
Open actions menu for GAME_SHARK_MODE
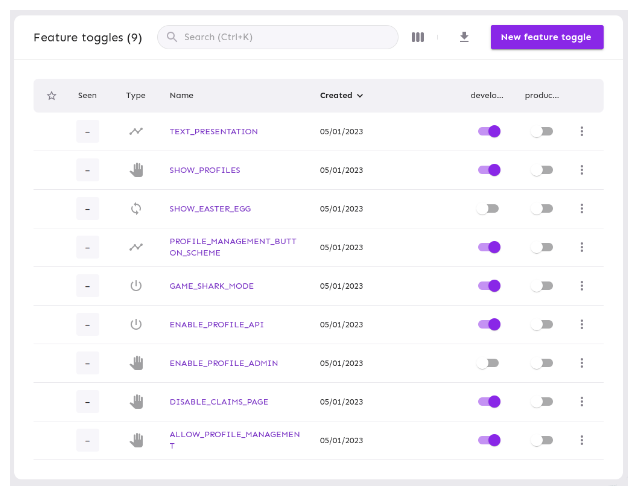pos(582,286)
